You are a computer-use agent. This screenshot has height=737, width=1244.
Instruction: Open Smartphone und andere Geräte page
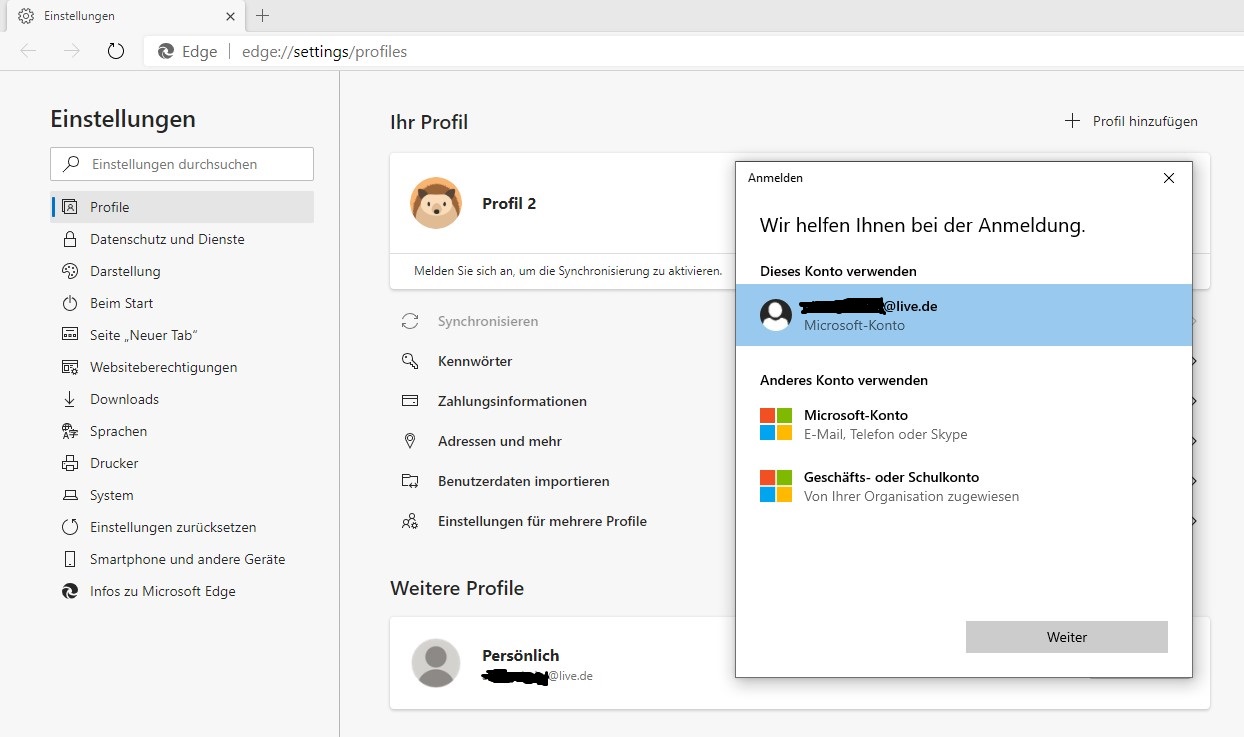182,559
